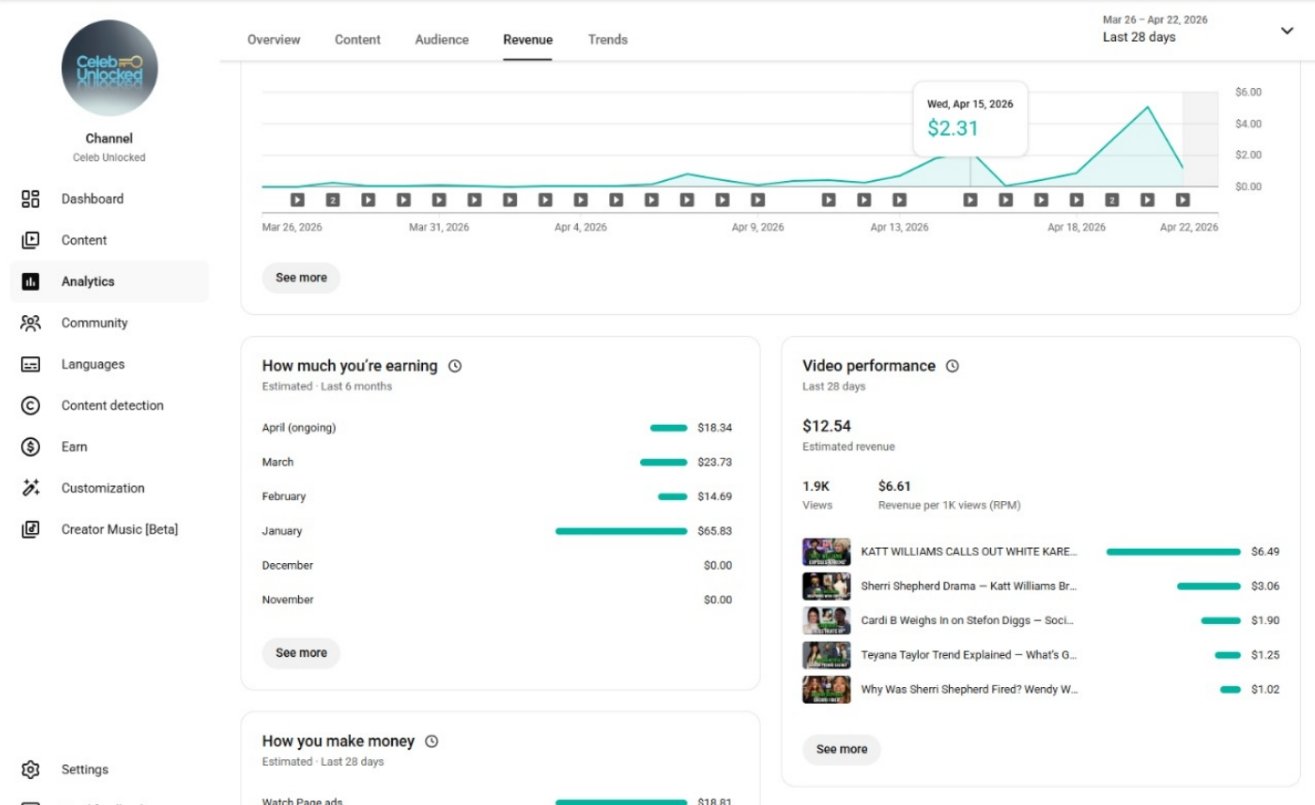Expand the Last 28 days date range dropdown
The width and height of the screenshot is (1315, 805).
click(x=1286, y=31)
